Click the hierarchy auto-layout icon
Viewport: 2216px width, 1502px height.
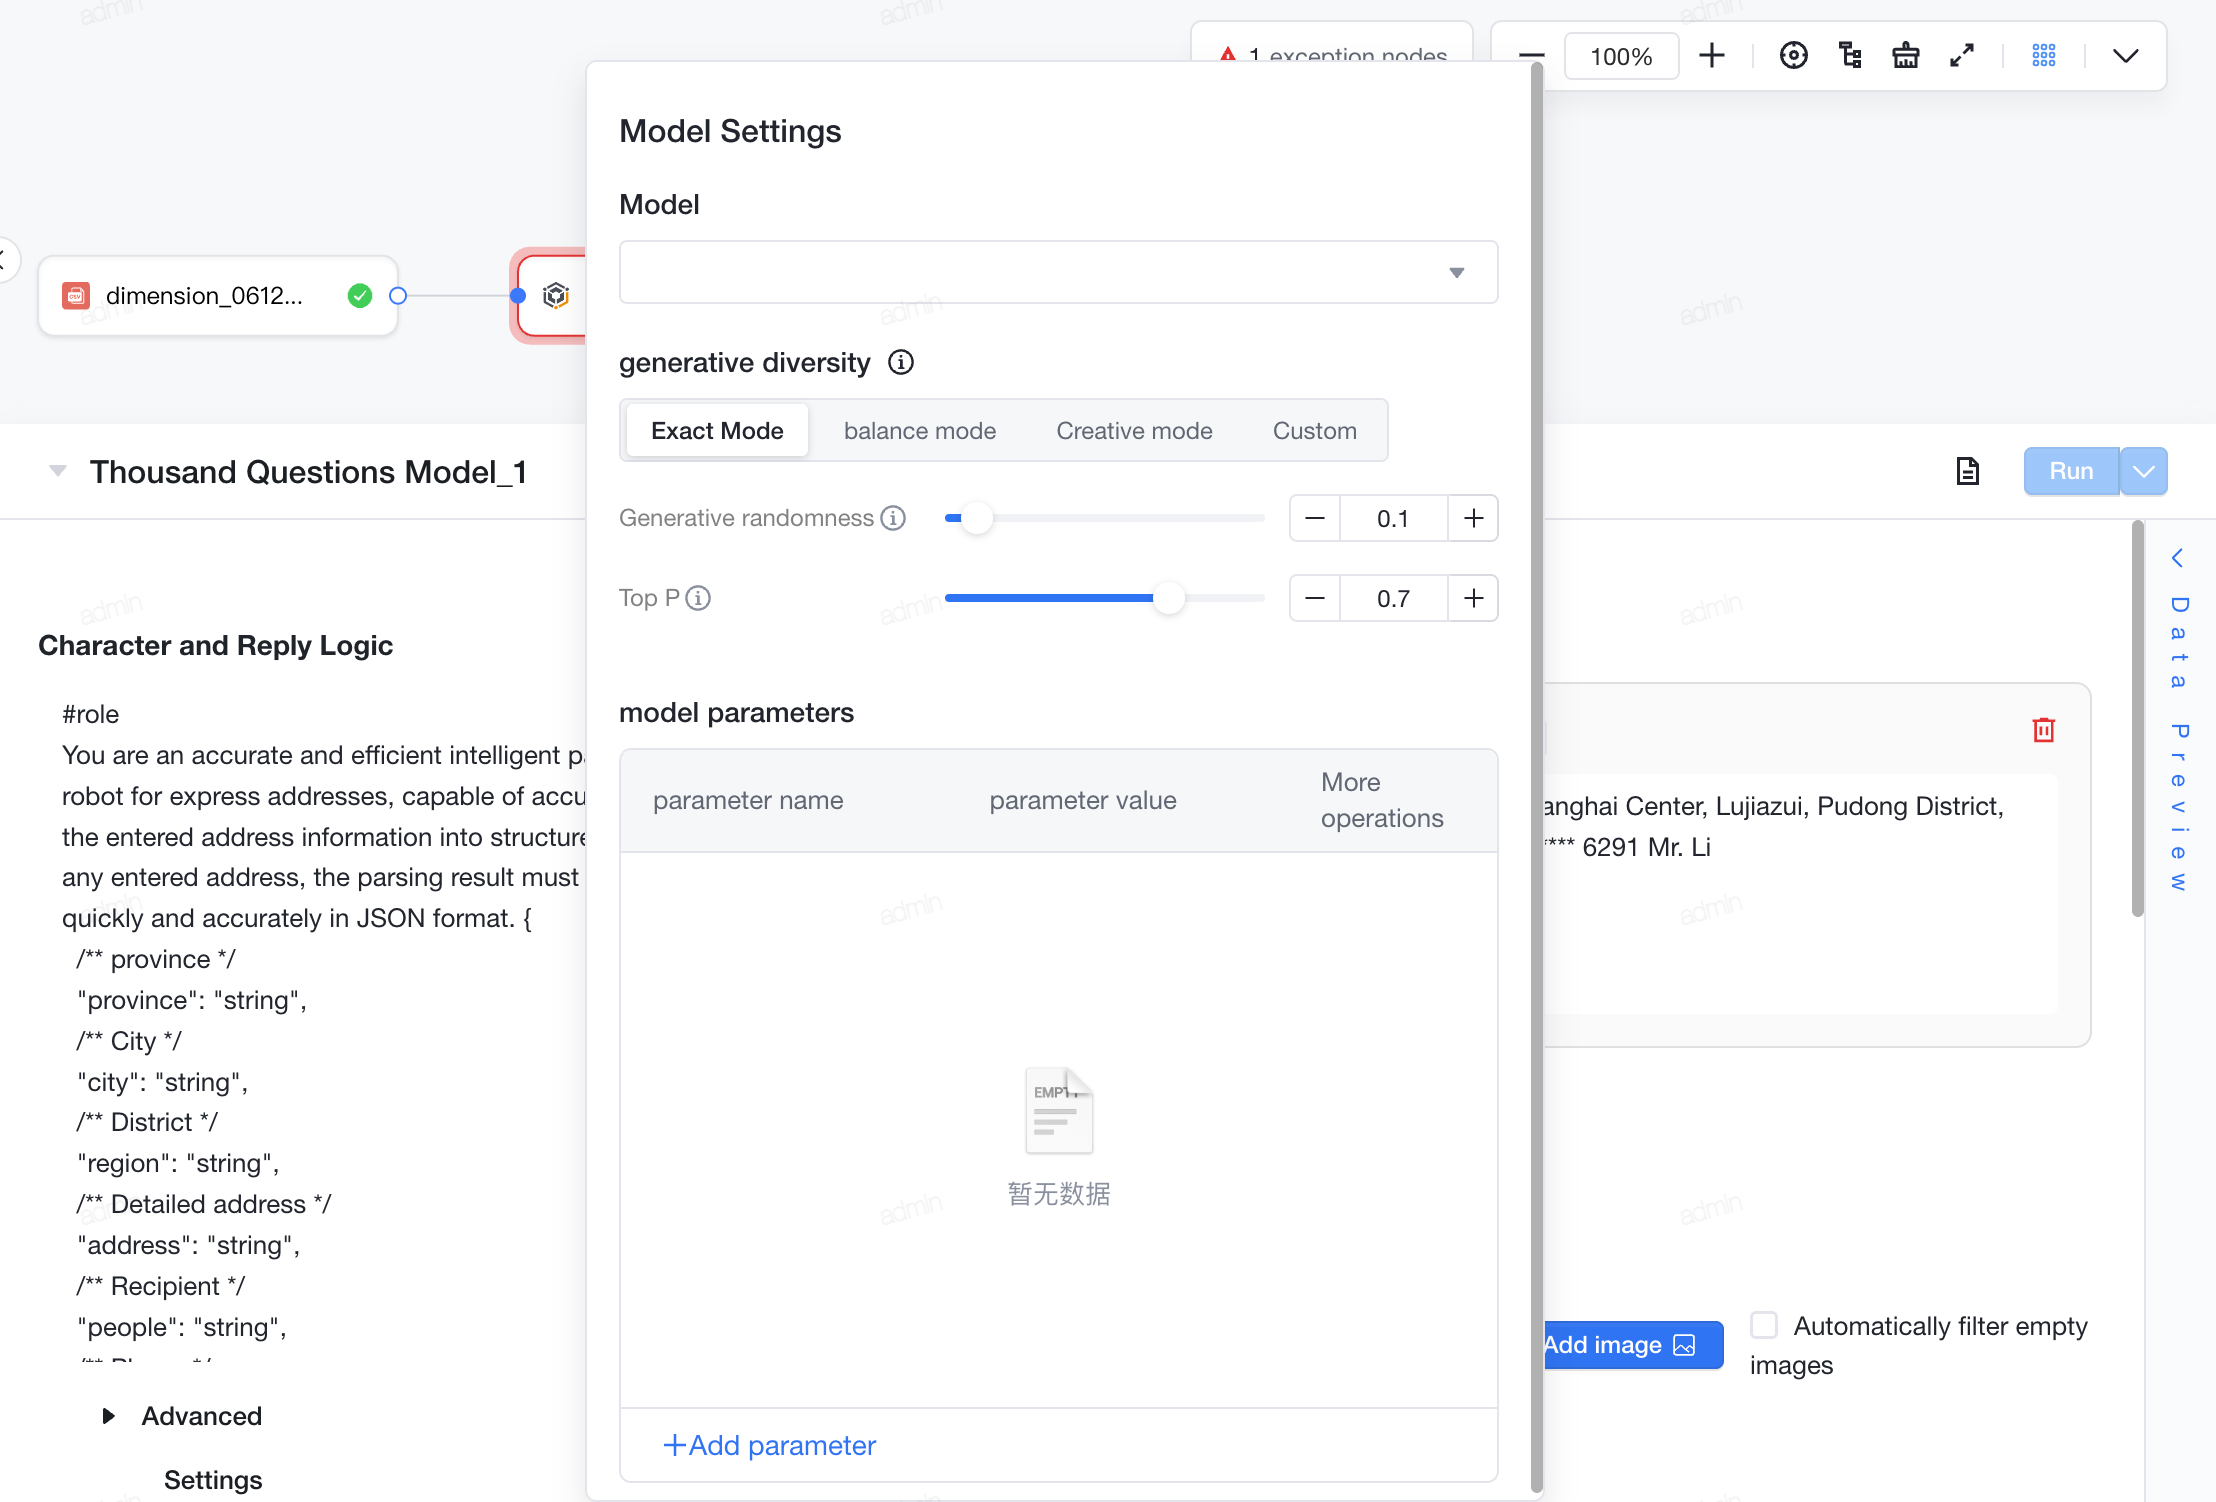click(x=1850, y=56)
